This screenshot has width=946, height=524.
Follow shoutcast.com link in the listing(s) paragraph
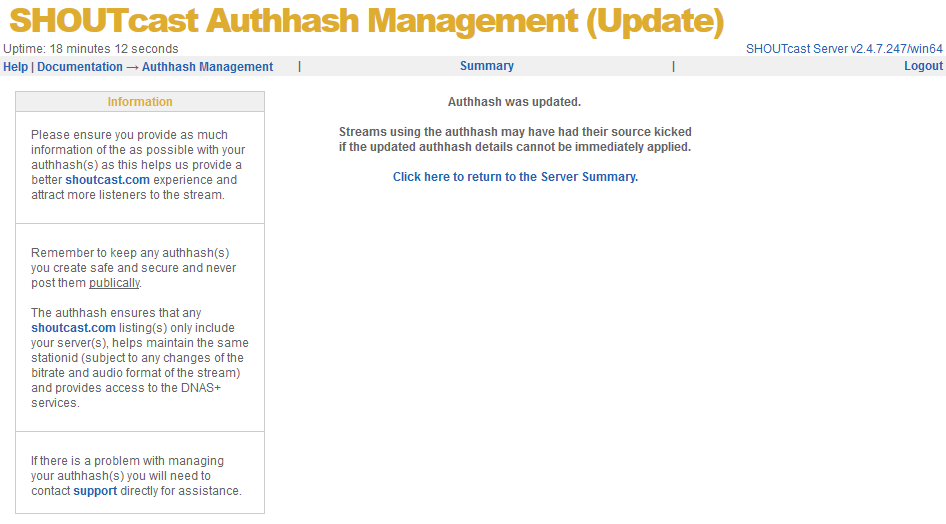click(x=73, y=328)
